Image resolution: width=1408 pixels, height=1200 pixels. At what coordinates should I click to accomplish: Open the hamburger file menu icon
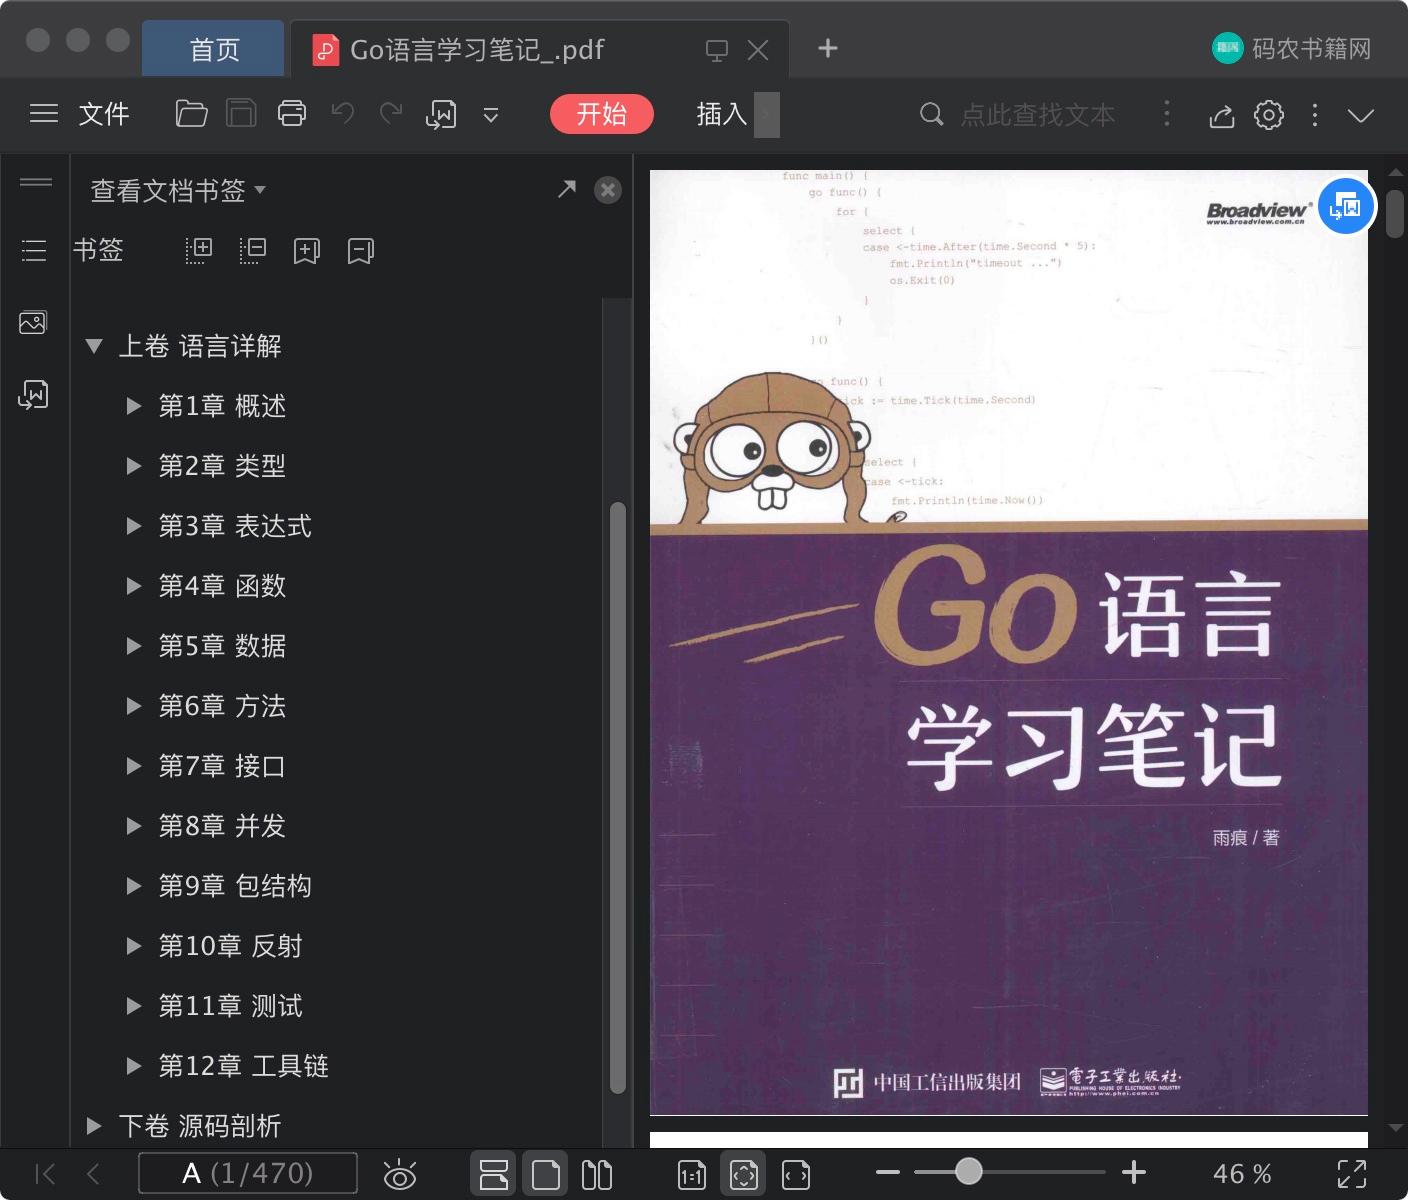coord(44,114)
